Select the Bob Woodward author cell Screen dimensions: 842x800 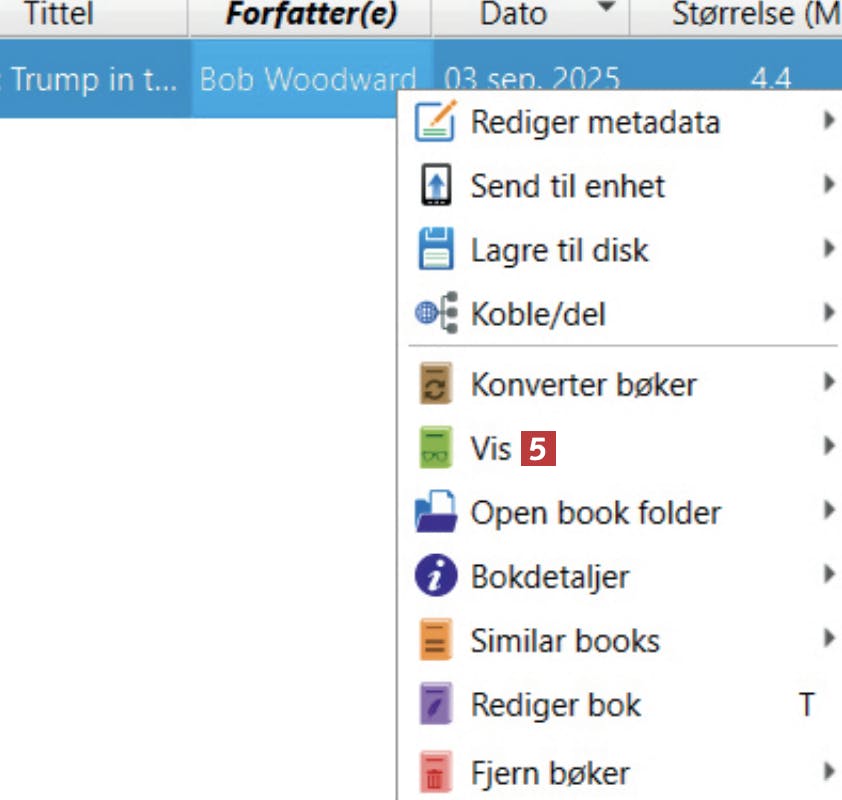pyautogui.click(x=308, y=80)
